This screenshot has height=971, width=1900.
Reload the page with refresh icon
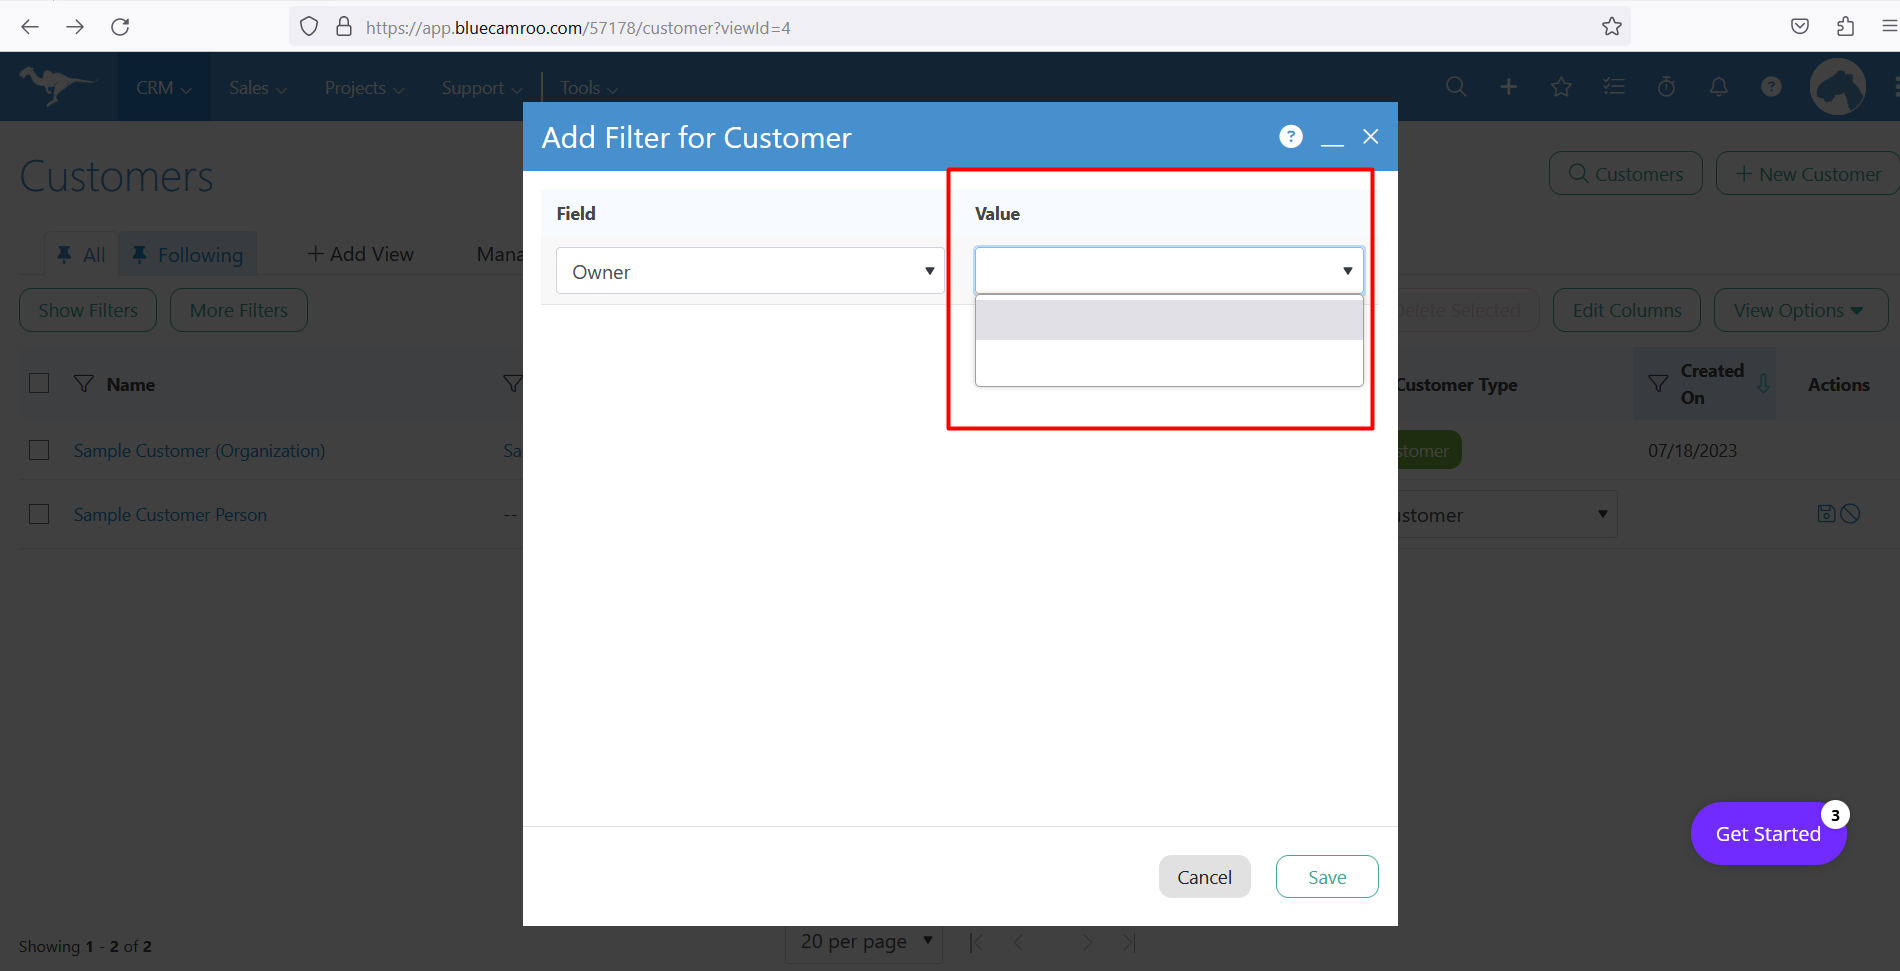pyautogui.click(x=120, y=27)
